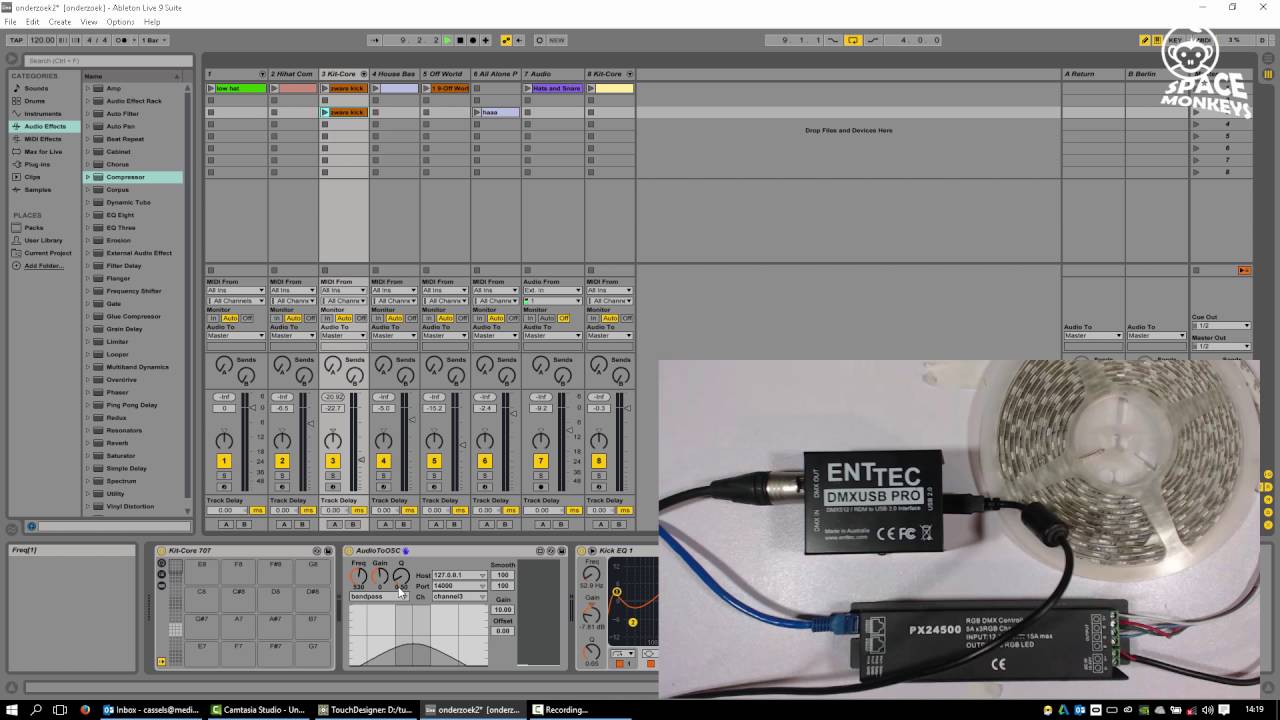The height and width of the screenshot is (720, 1280).
Task: Open the User Library place
Action: pyautogui.click(x=43, y=240)
